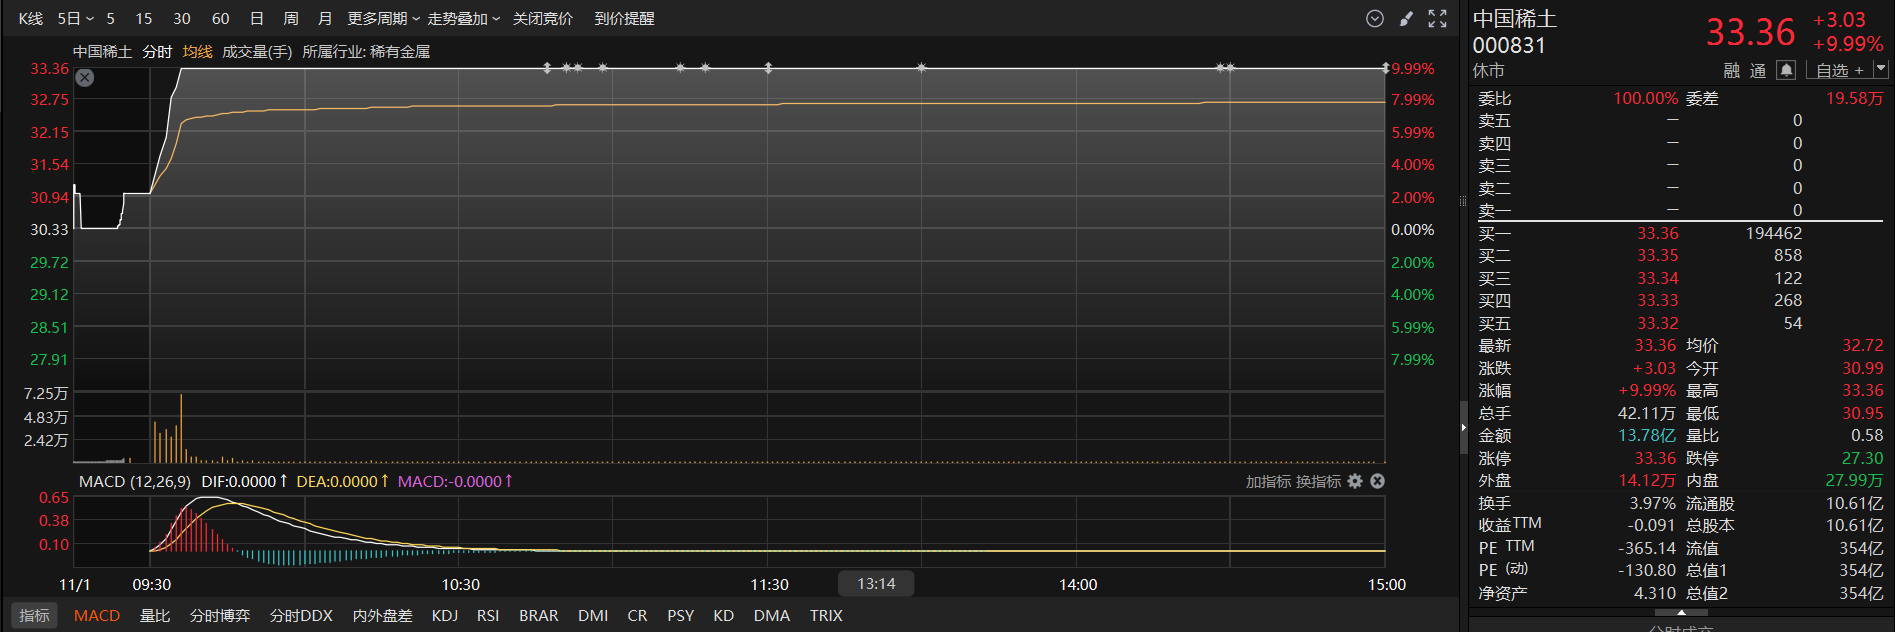Viewport: 1895px width, 632px height.
Task: Expand the 自选 dropdown arrow
Action: [x=1880, y=69]
